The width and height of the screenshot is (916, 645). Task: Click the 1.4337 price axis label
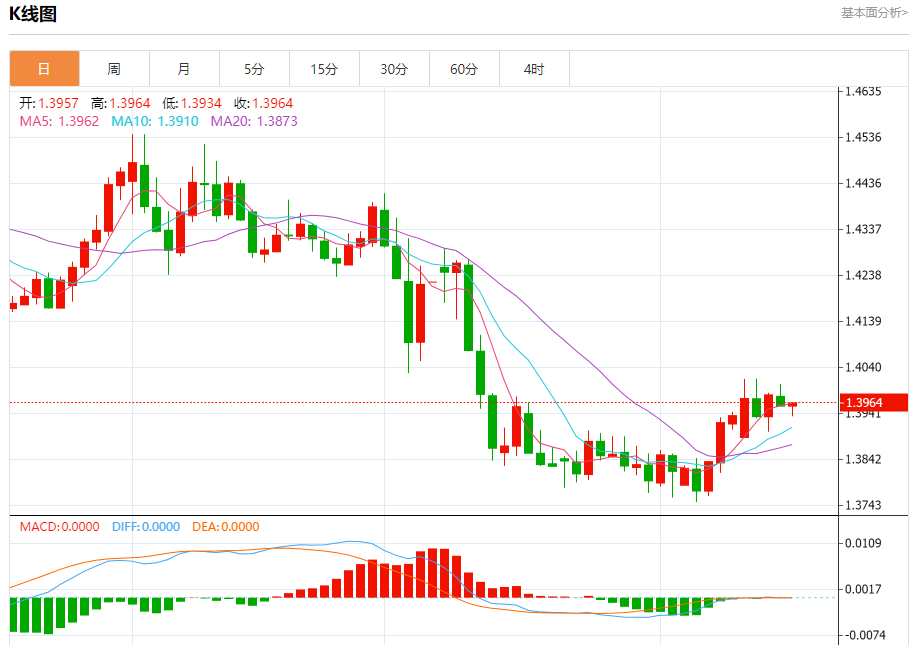tap(863, 229)
